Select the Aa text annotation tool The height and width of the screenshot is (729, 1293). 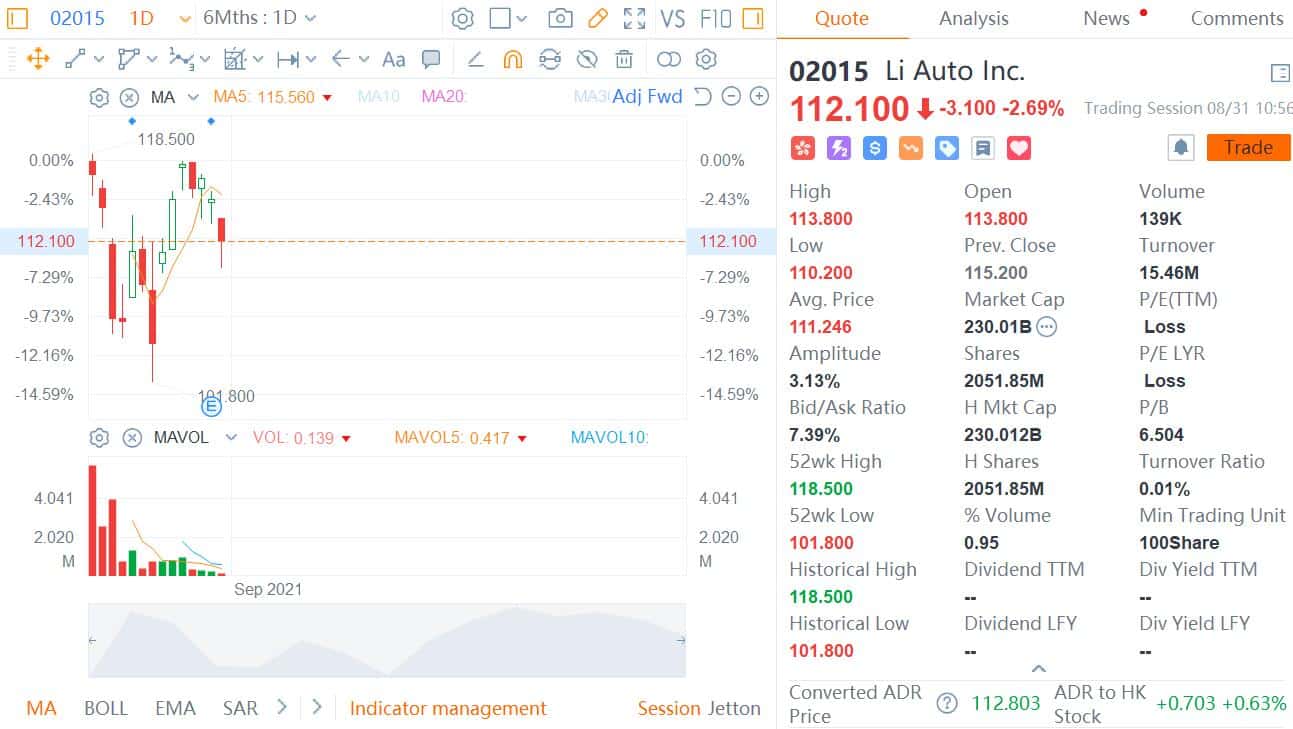(393, 59)
